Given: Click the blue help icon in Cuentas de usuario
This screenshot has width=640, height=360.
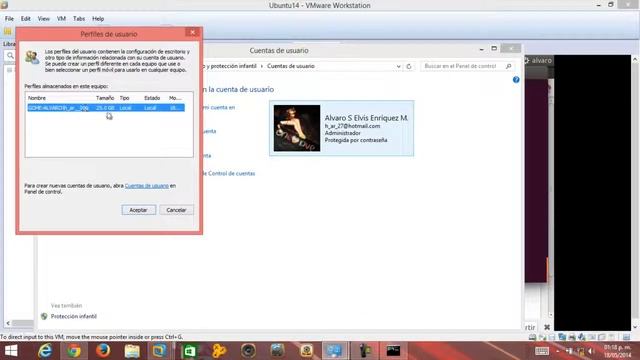Looking at the screenshot, I should [516, 80].
